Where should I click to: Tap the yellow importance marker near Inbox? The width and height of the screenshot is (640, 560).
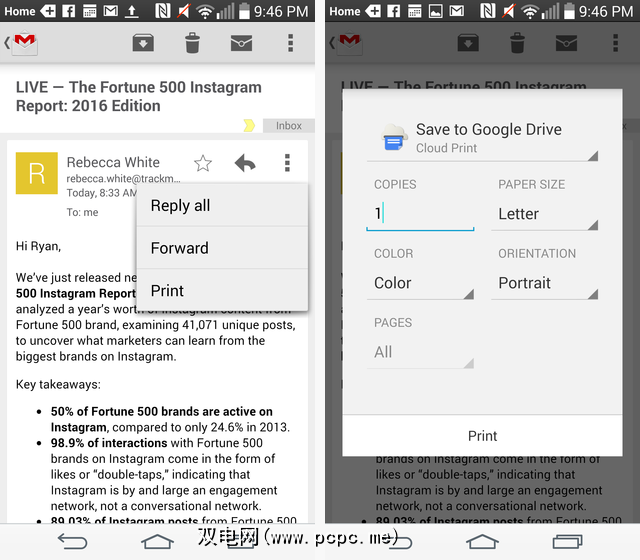tap(249, 125)
